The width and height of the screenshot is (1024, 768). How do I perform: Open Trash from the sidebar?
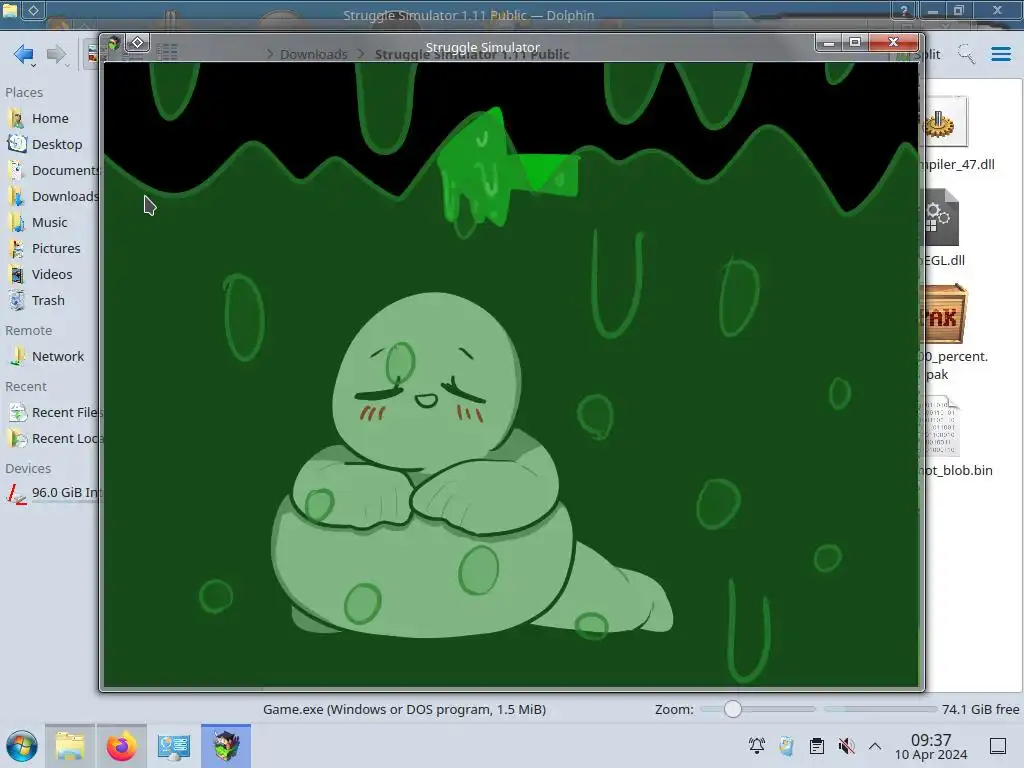[x=50, y=301]
